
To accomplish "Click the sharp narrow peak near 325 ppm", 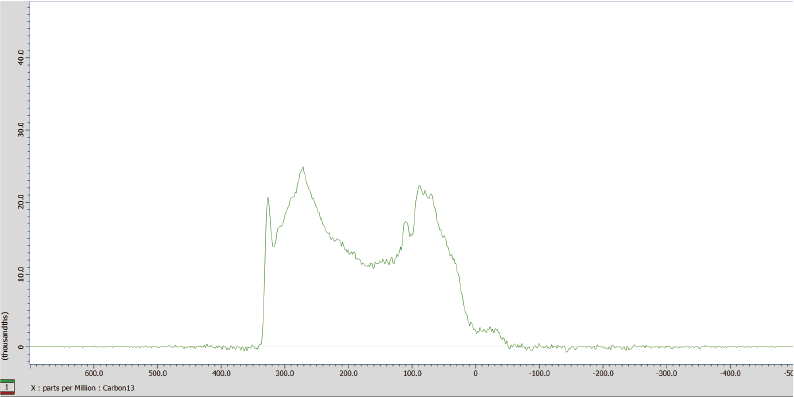I will [x=268, y=198].
